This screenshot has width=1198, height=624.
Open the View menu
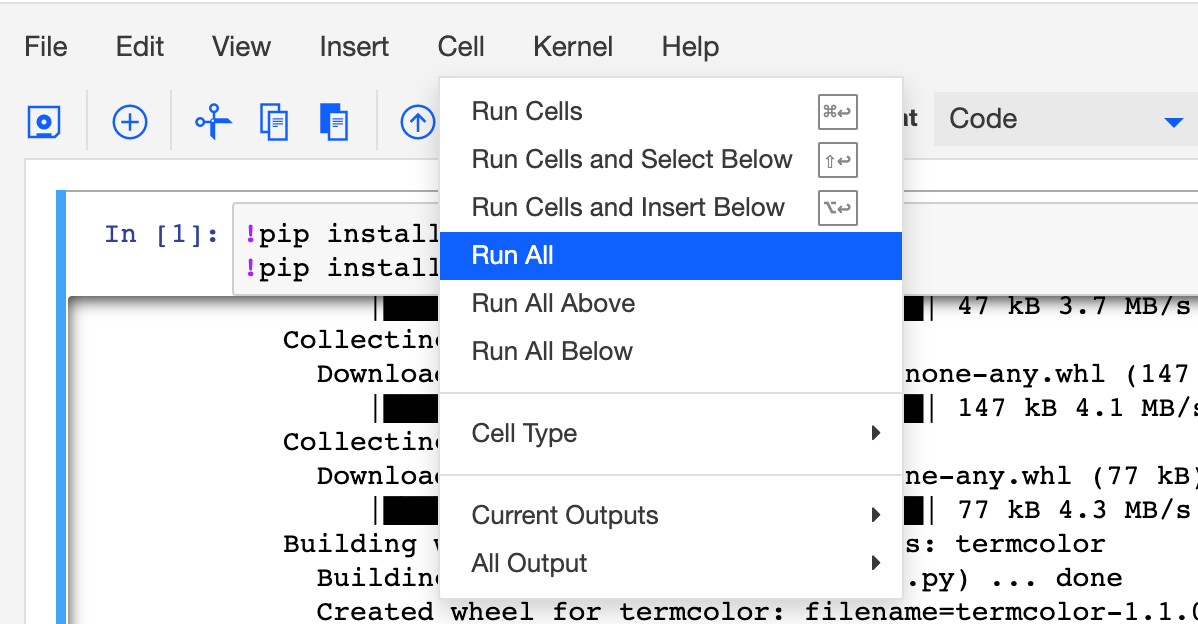pyautogui.click(x=241, y=47)
